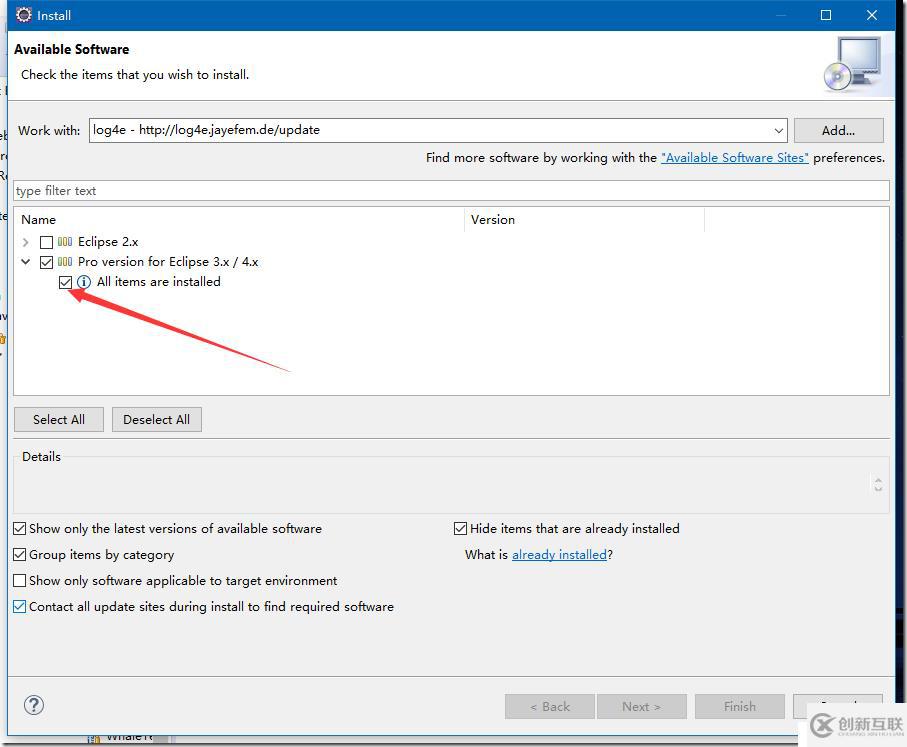The image size is (907, 747).
Task: Collapse the Pro version for Eclipse node
Action: (x=25, y=262)
